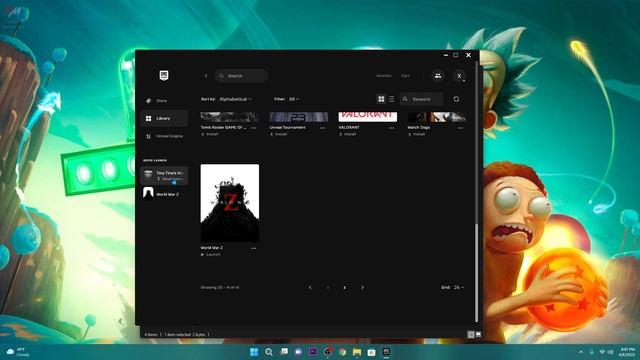The height and width of the screenshot is (360, 640).
Task: Install Watch Dogs
Action: pos(417,134)
